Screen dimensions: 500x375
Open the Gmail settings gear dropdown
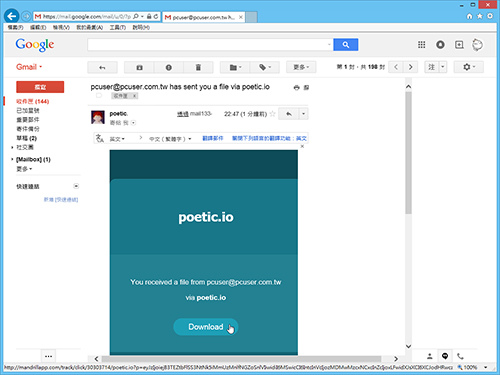pos(469,67)
